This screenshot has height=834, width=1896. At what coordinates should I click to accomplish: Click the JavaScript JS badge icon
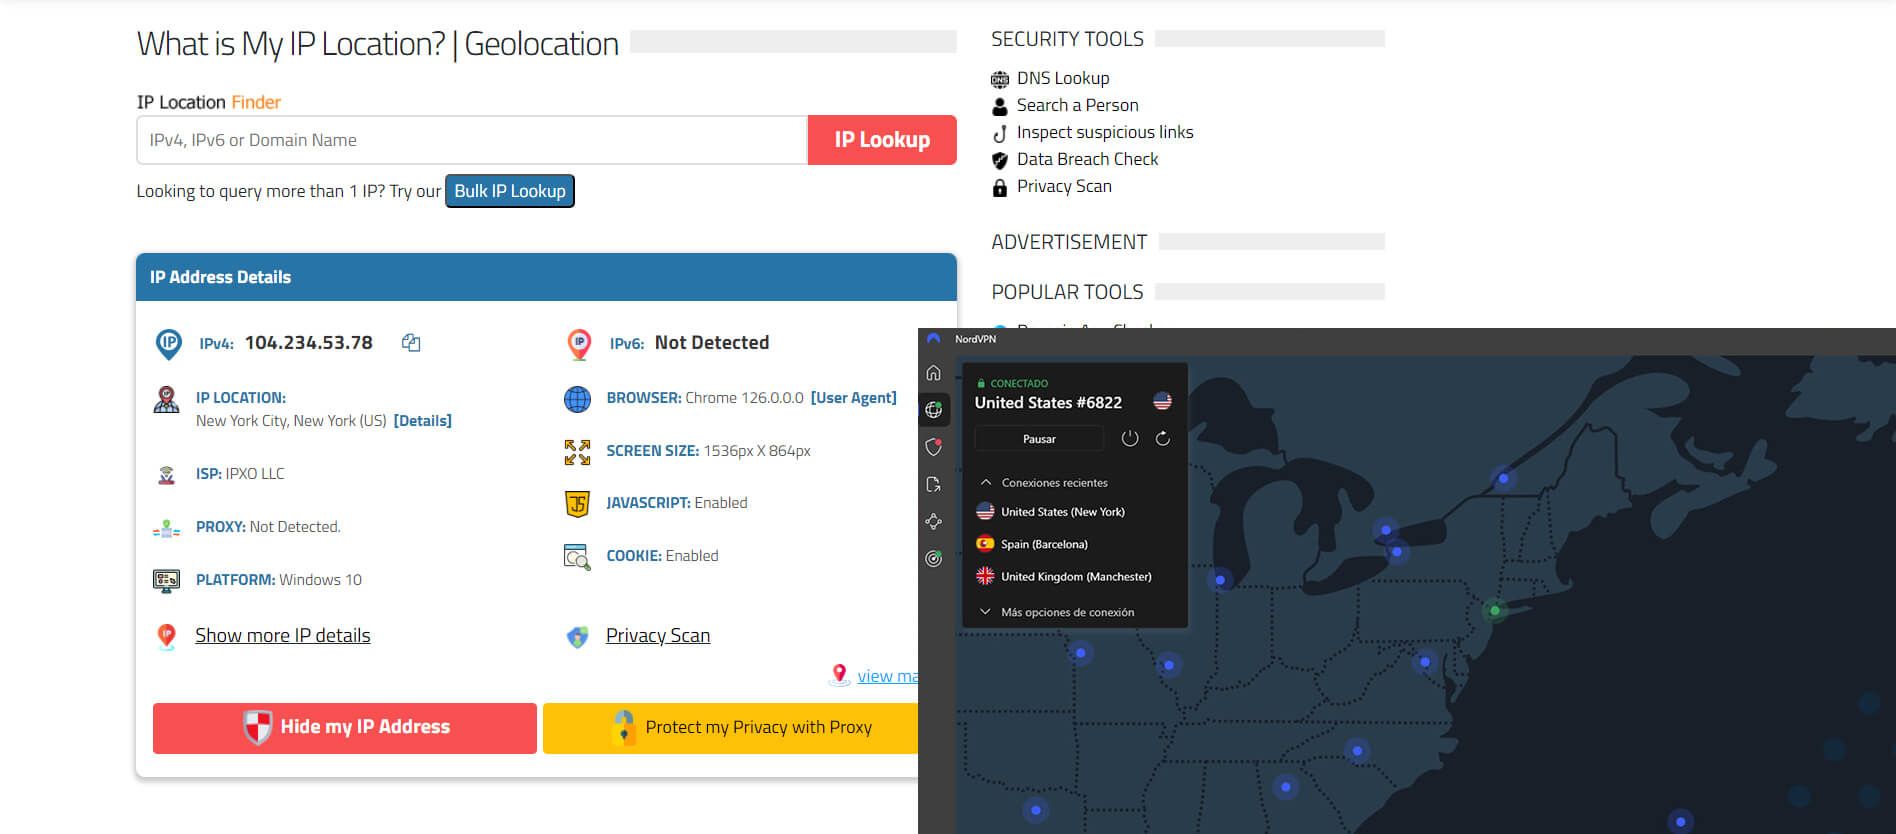click(577, 504)
